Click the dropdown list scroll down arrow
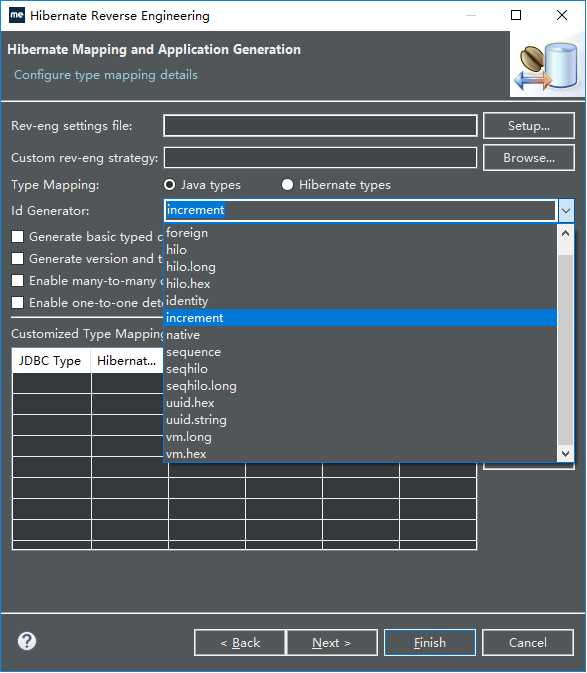This screenshot has width=587, height=673. [566, 454]
